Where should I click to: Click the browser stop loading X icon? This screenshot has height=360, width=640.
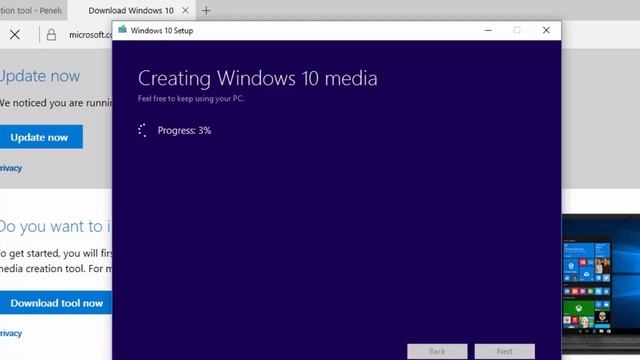(15, 35)
